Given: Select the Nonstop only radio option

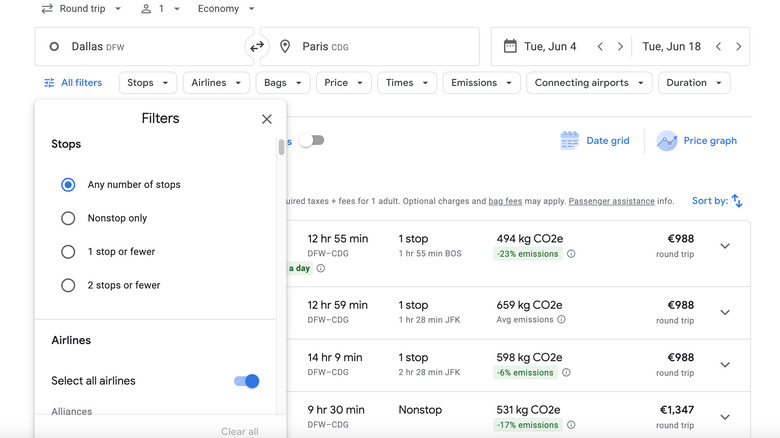Looking at the screenshot, I should (68, 218).
